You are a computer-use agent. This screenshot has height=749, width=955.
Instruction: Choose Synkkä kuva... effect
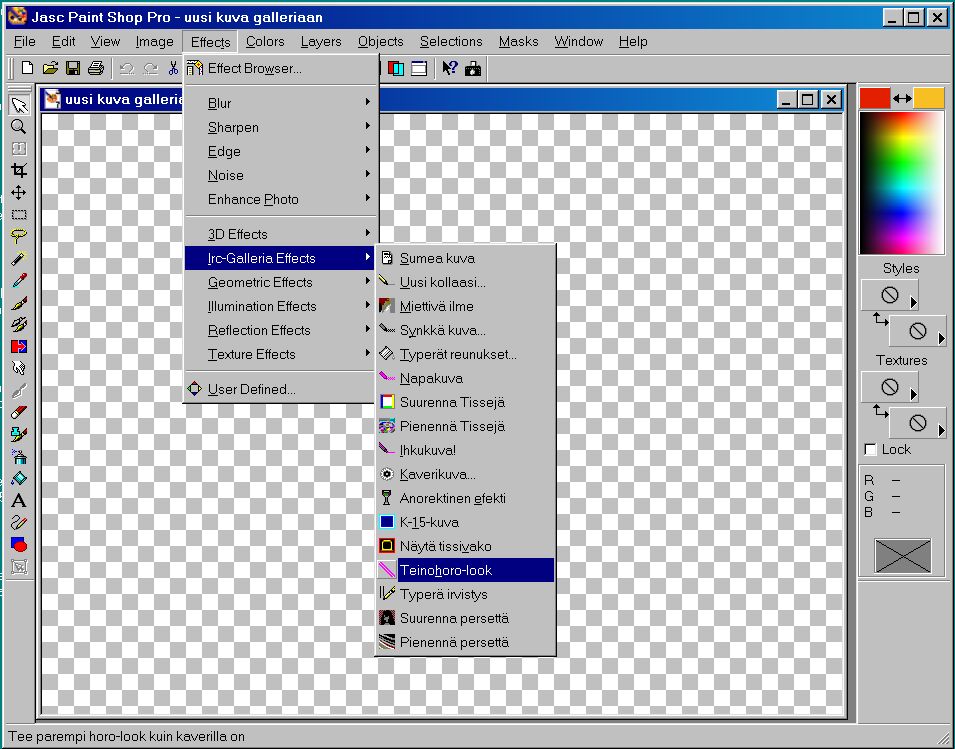(x=465, y=330)
